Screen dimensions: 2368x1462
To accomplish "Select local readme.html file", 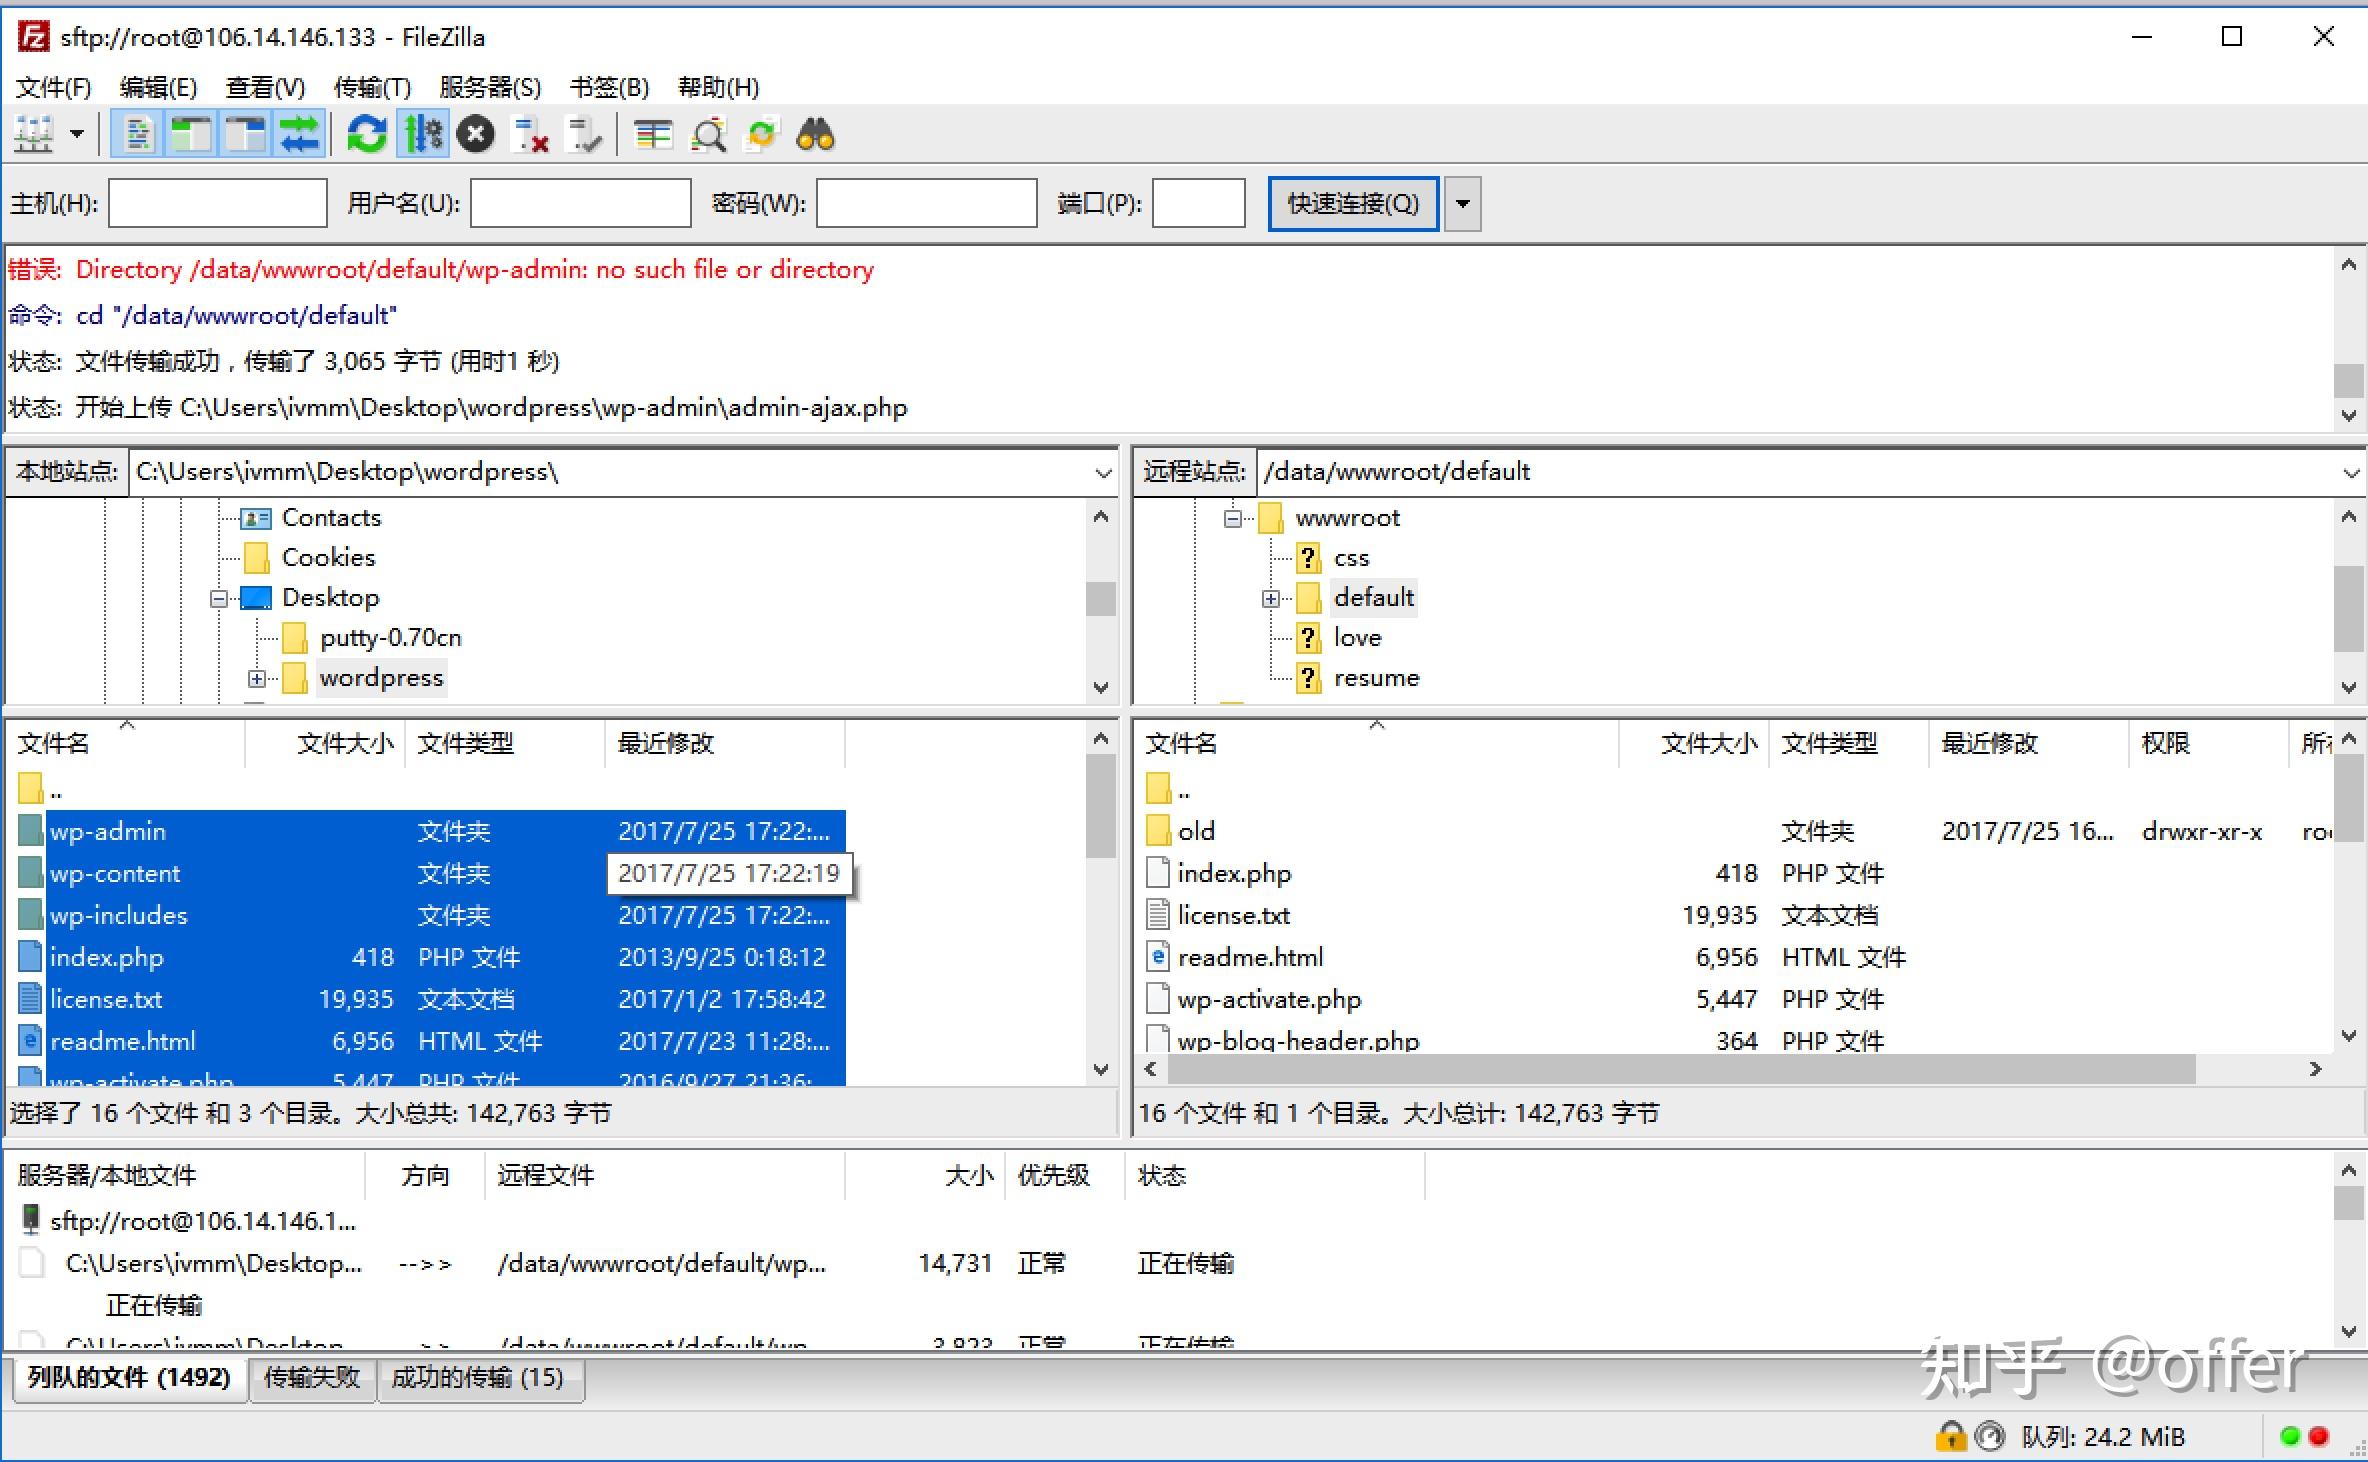I will click(x=432, y=1041).
